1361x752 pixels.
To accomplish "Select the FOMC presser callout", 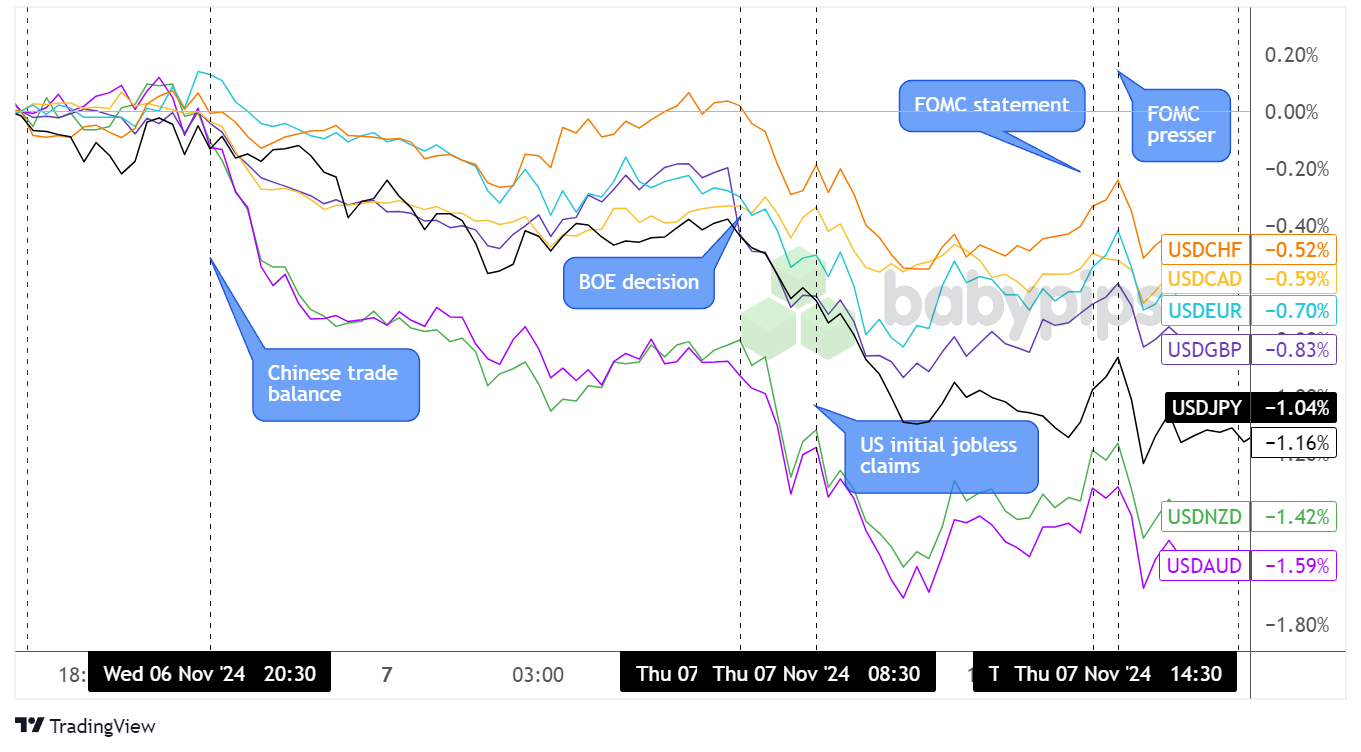I will tap(1180, 125).
